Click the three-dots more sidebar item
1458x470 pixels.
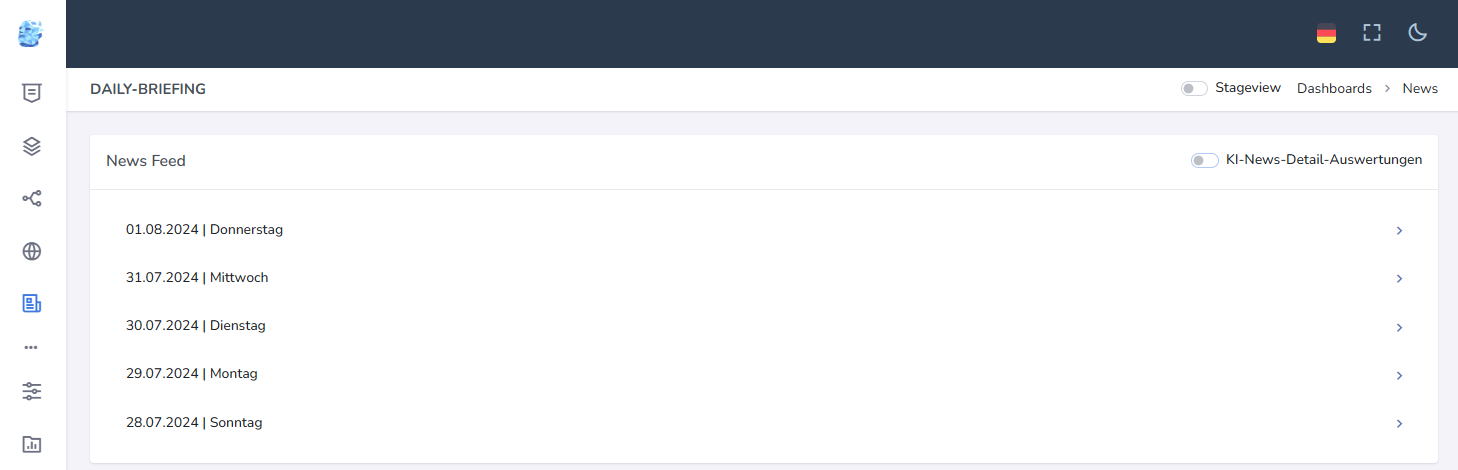pyautogui.click(x=31, y=347)
